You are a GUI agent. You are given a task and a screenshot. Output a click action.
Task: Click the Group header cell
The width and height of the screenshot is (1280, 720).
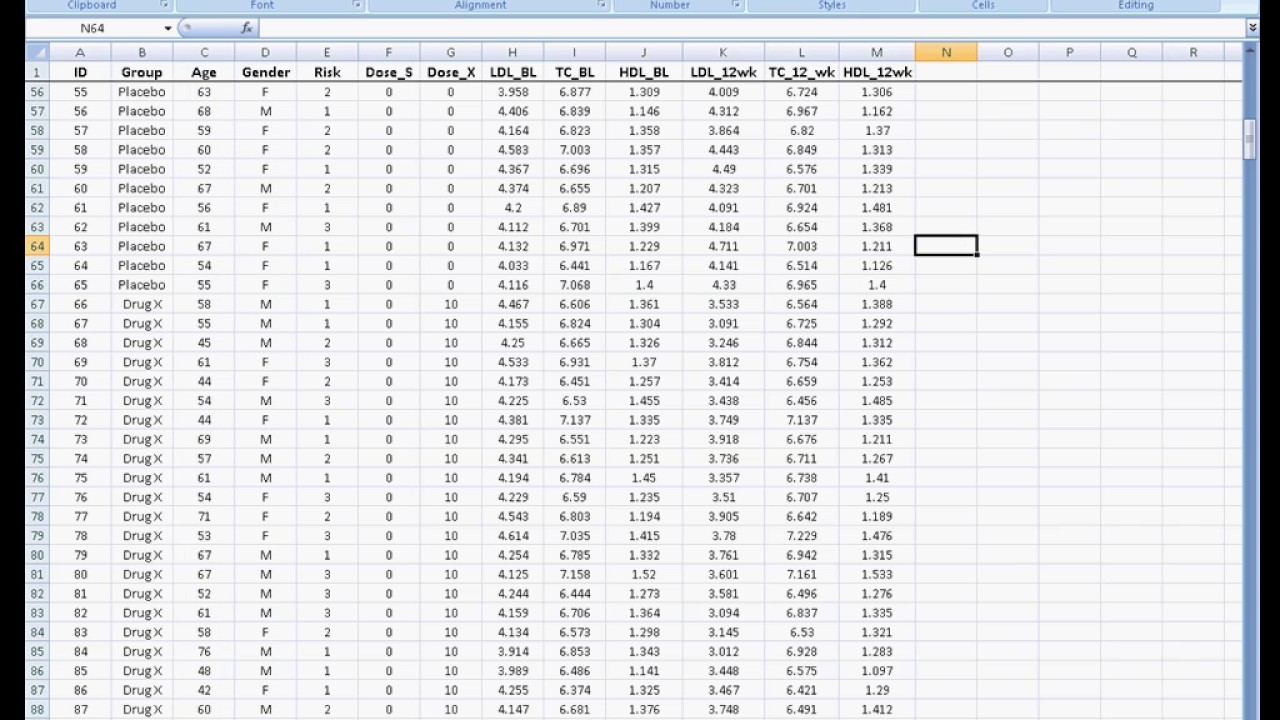[x=142, y=72]
